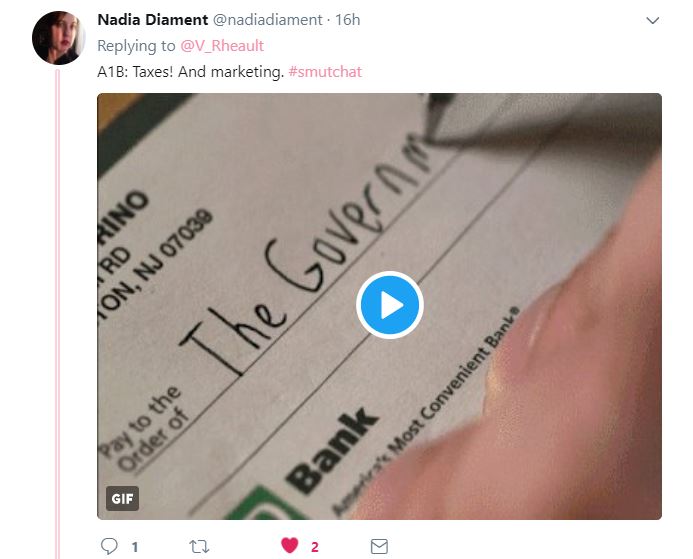
Task: Click the Replying to label
Action: 136,46
